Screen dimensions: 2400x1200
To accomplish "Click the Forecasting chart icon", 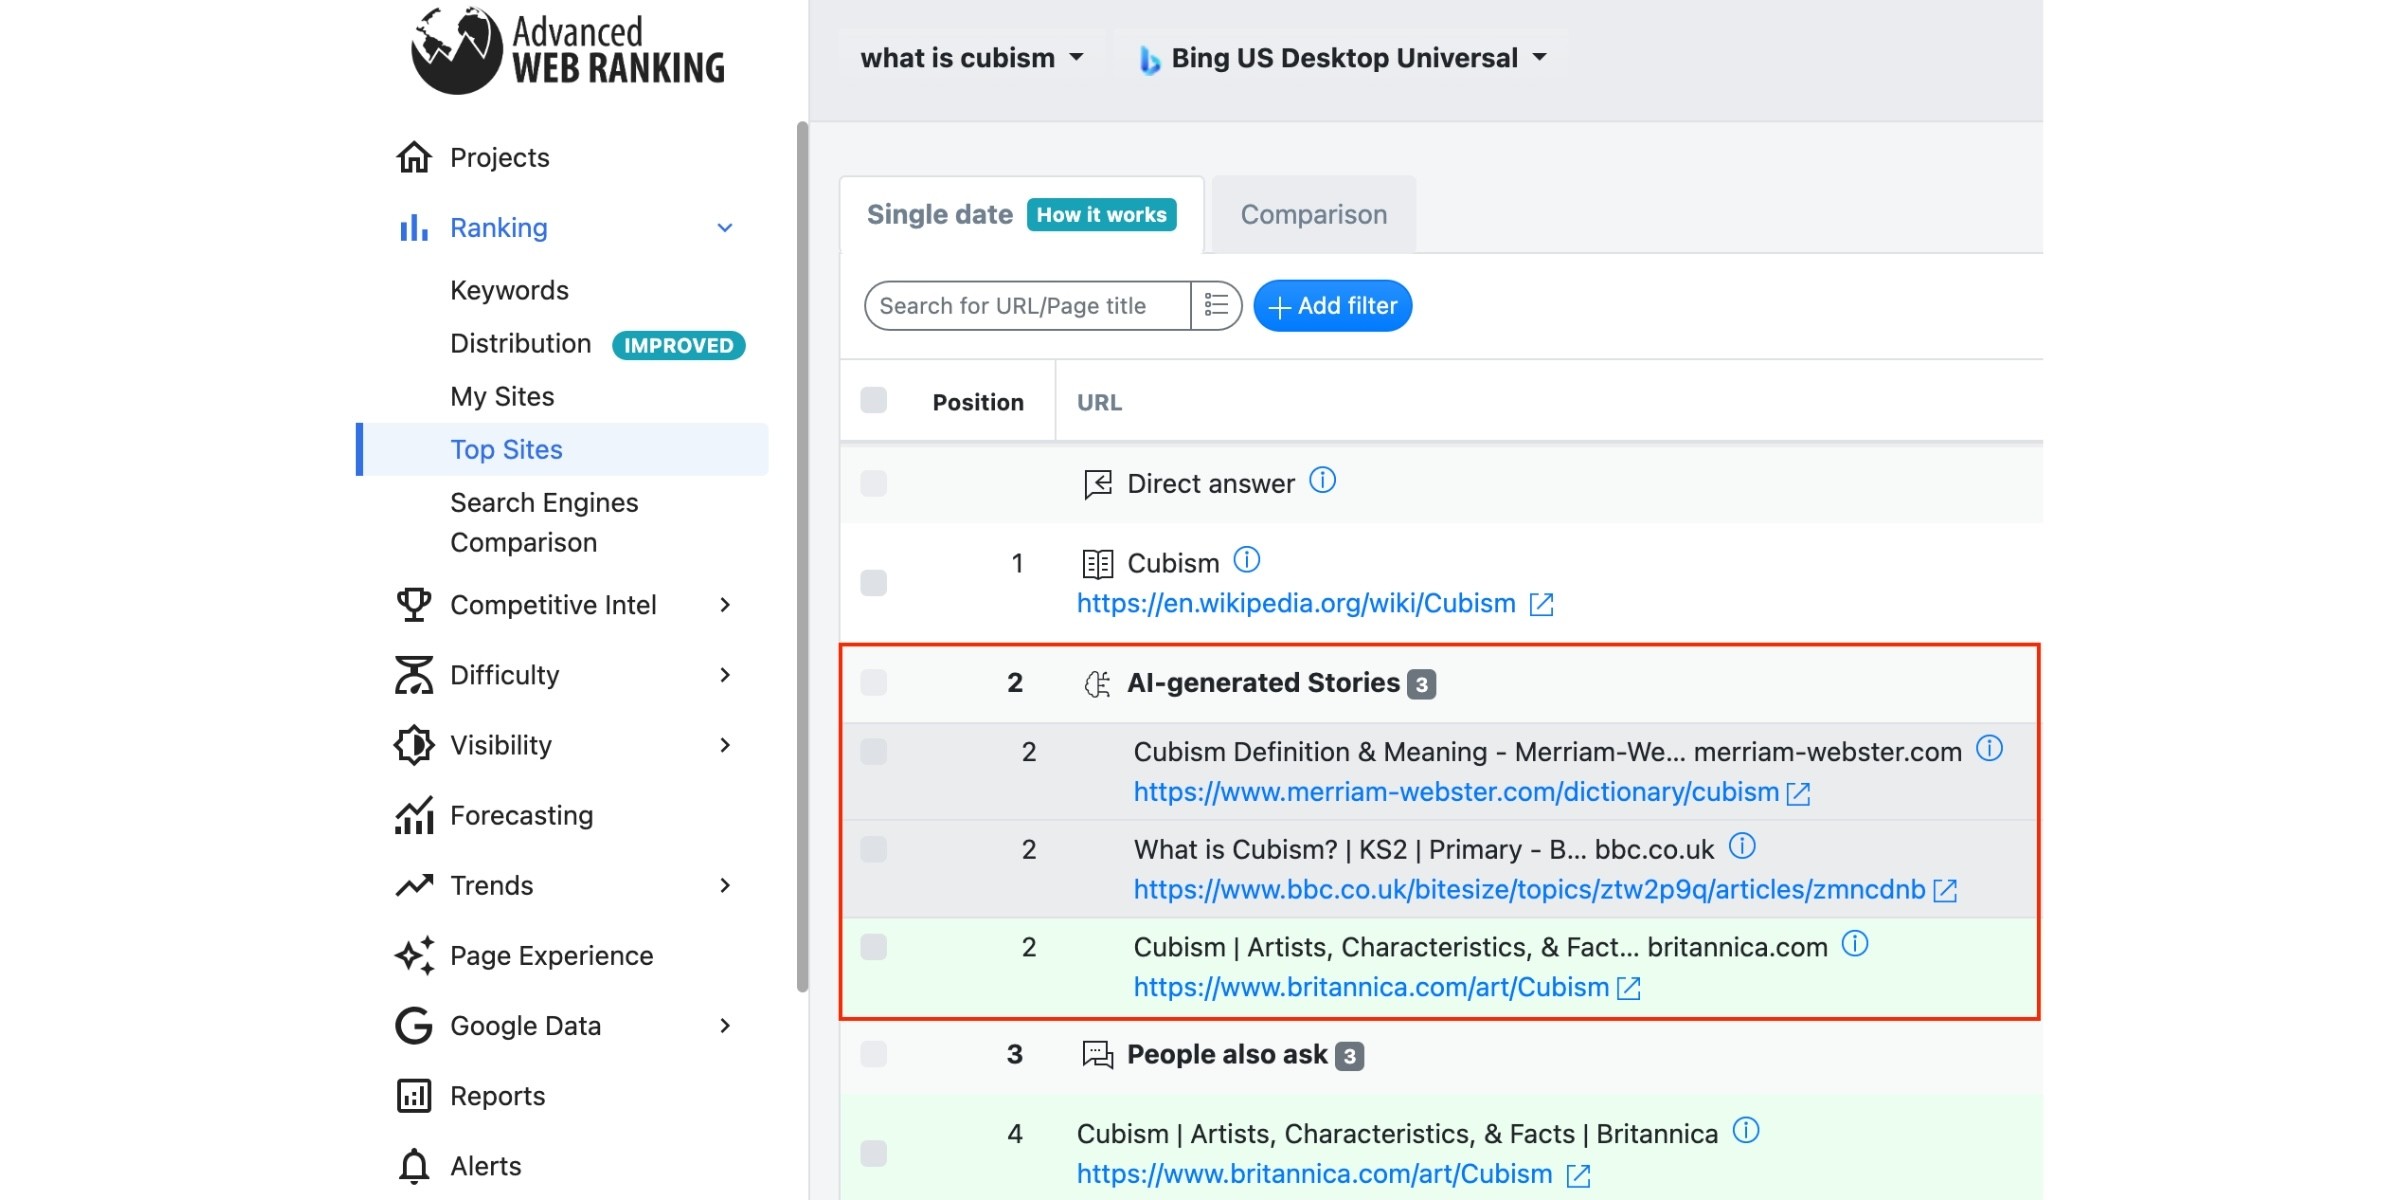I will tap(414, 815).
